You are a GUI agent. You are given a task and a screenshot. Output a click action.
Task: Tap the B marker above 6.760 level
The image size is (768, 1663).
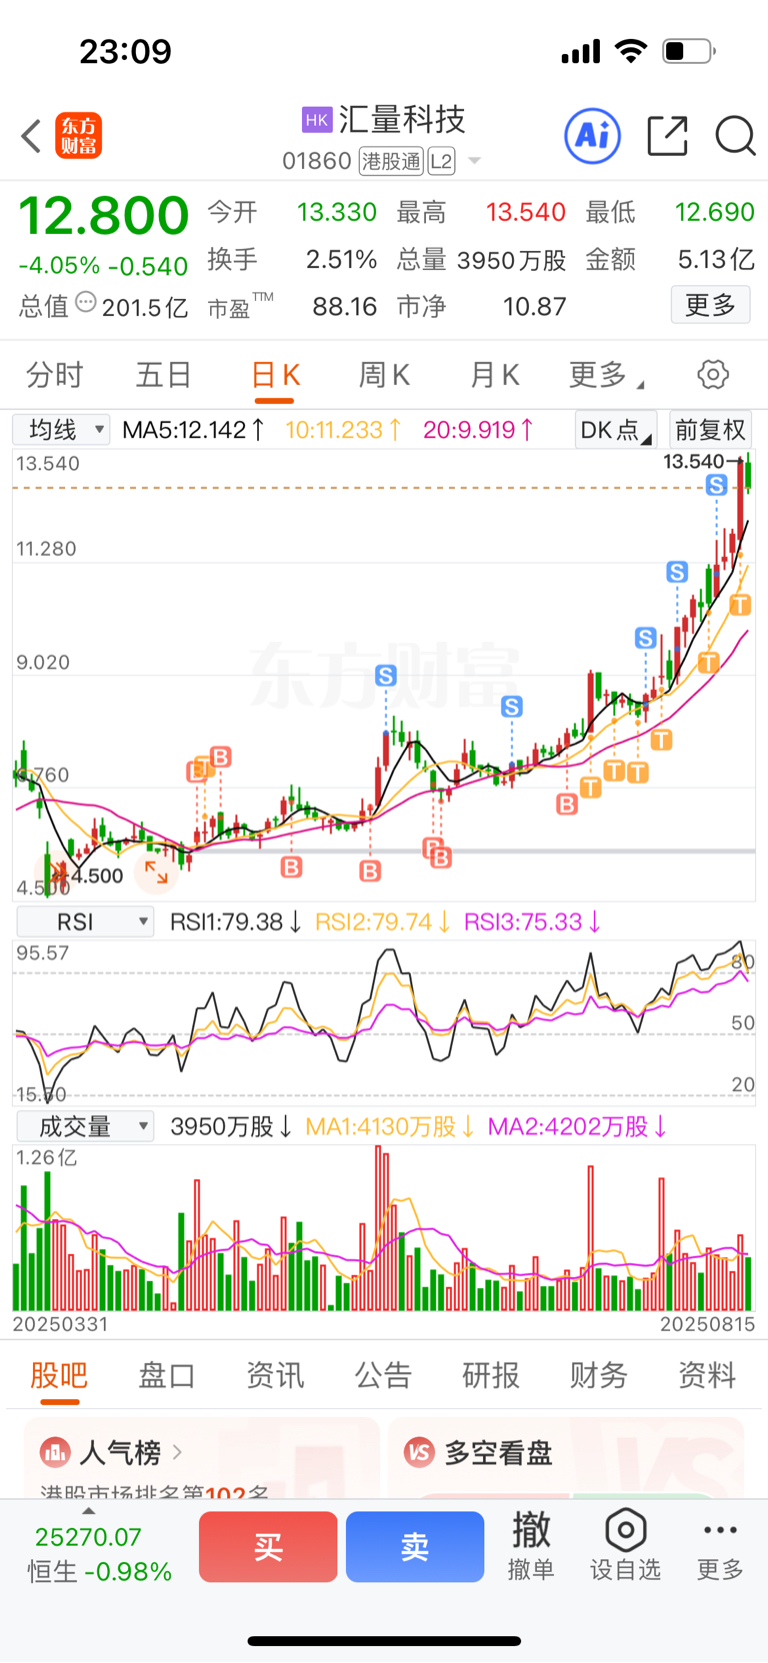point(221,757)
